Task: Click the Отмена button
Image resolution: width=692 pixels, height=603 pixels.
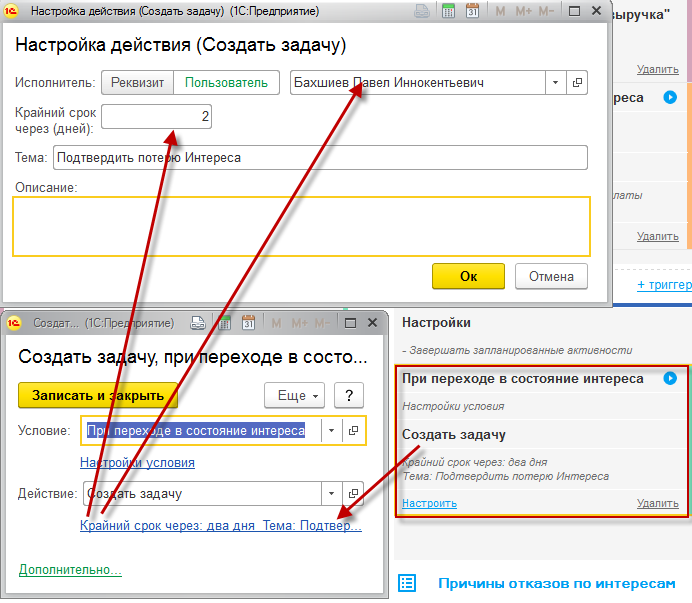Action: (x=551, y=276)
